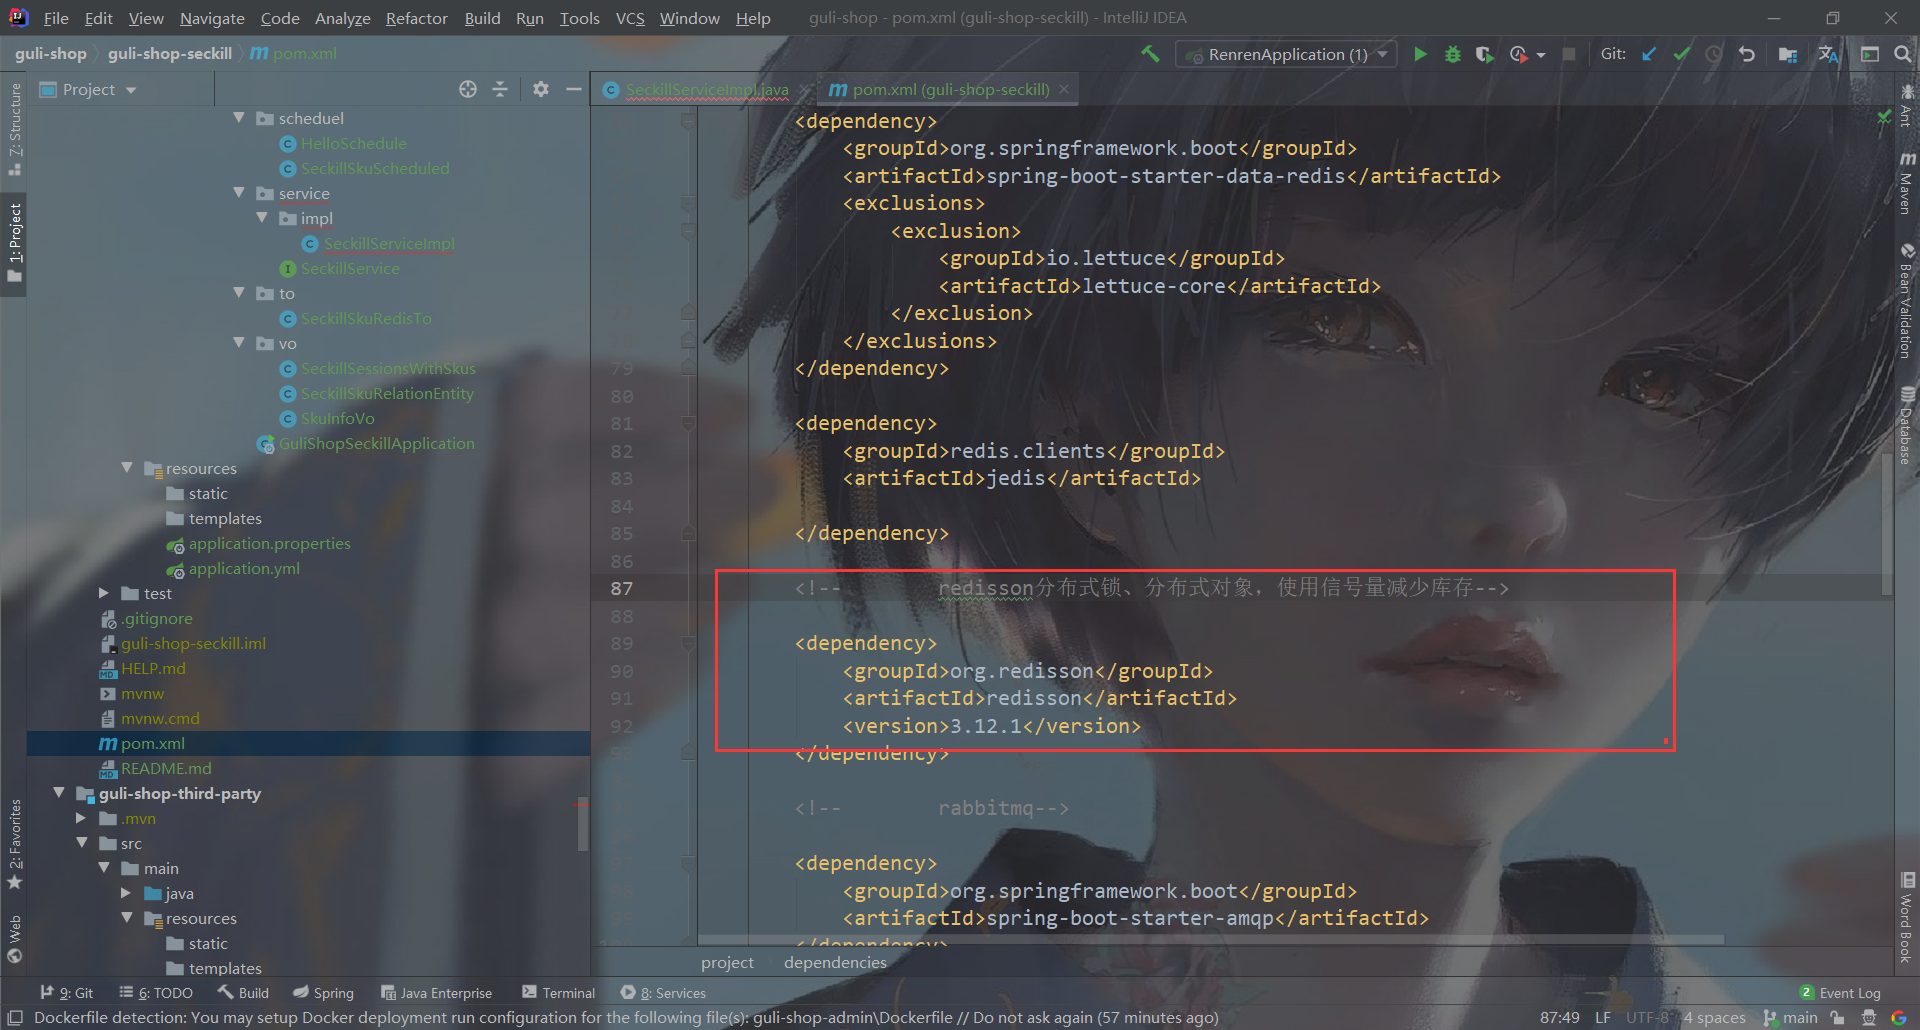This screenshot has height=1030, width=1920.
Task: Open the Maven tool window
Action: pos(1906,183)
